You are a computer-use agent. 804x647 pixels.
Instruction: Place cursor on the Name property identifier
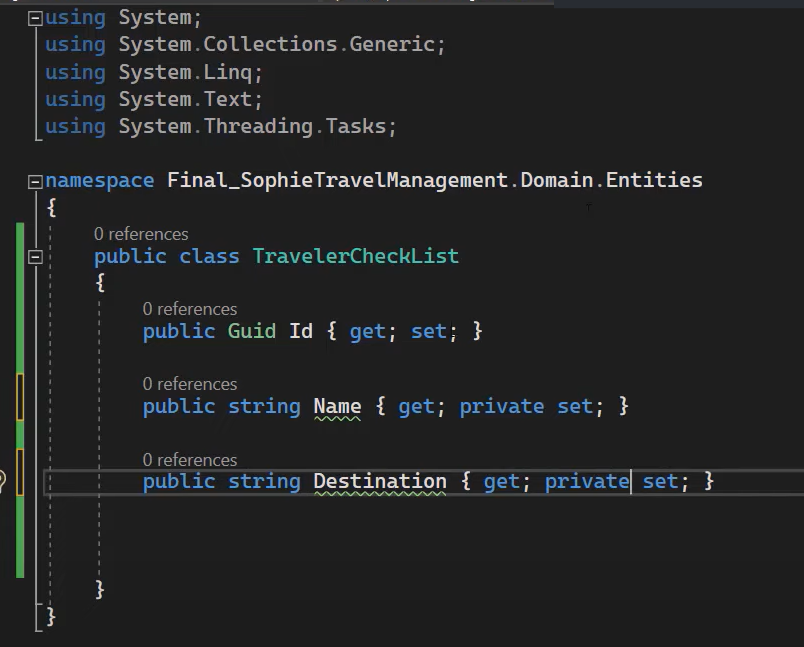tap(337, 406)
